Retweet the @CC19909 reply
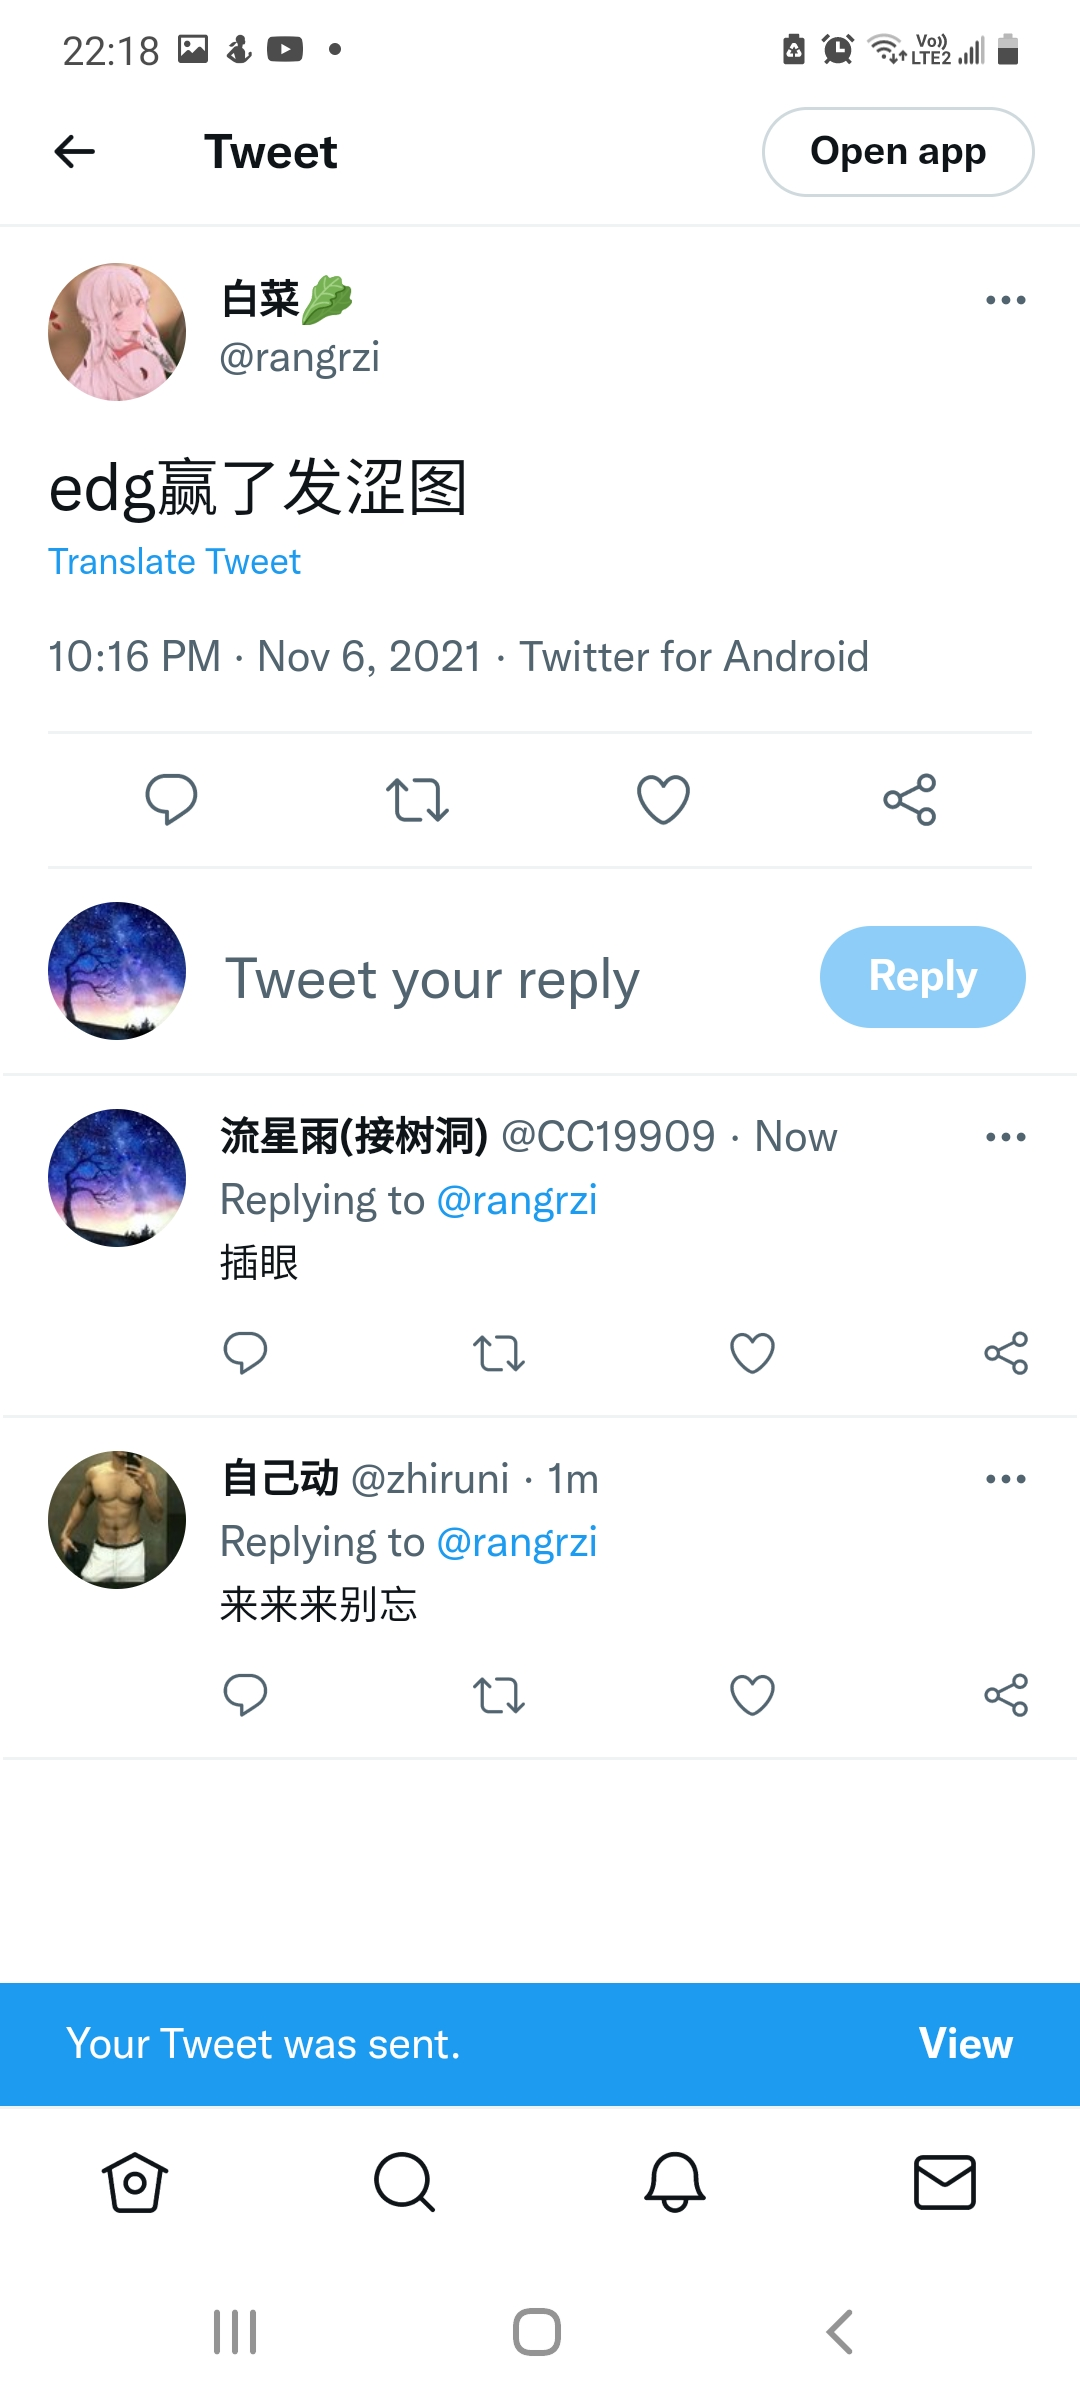 (x=499, y=1353)
